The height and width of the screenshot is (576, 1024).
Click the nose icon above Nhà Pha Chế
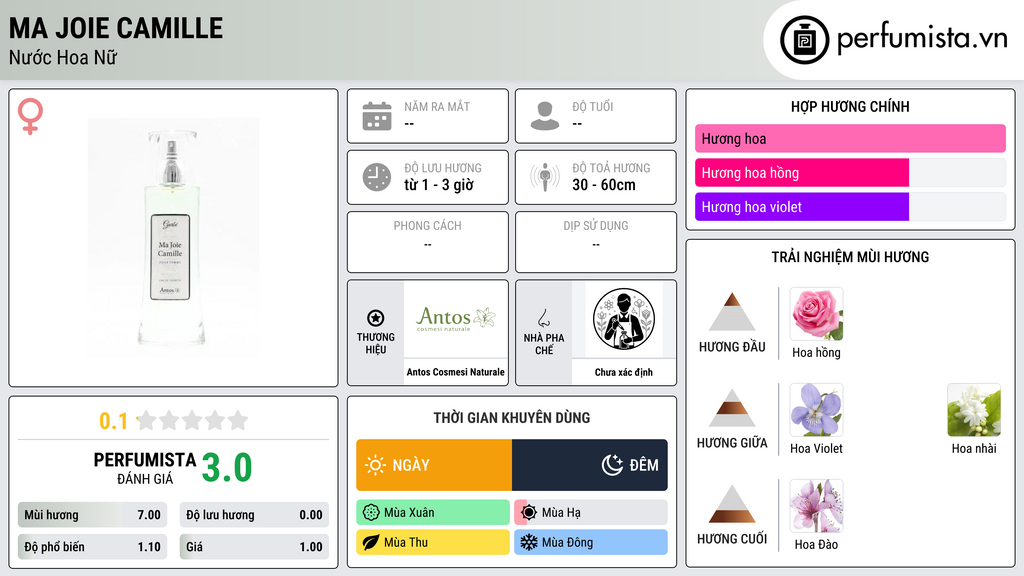[543, 318]
